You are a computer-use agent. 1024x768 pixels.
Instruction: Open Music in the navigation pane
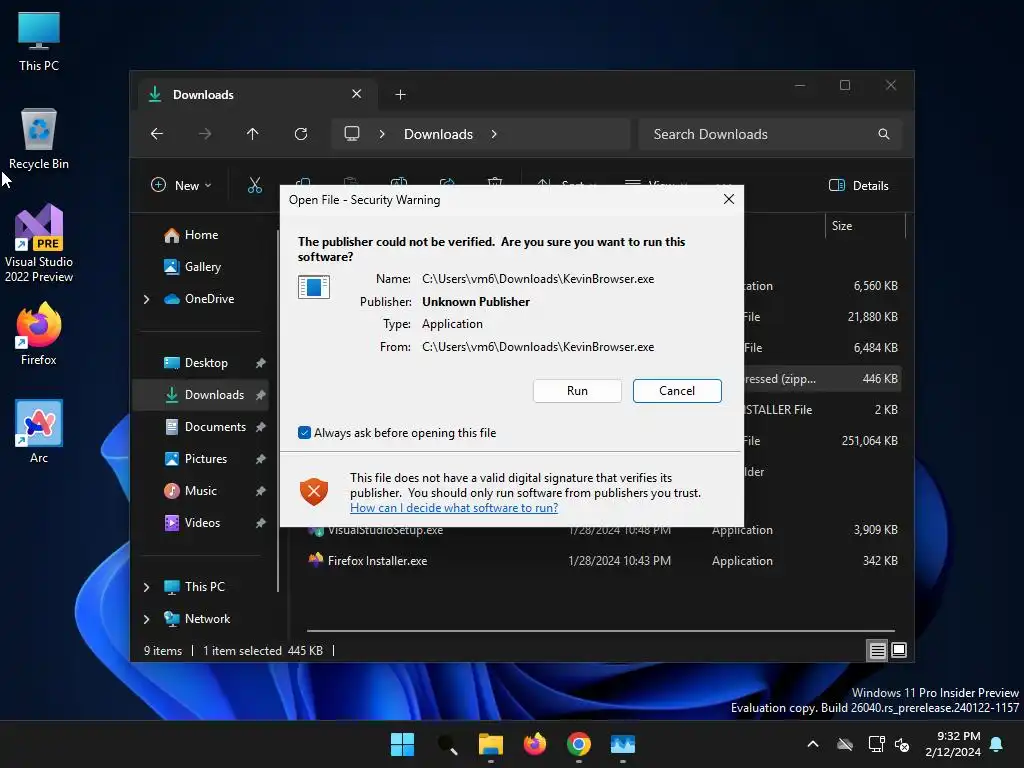[x=200, y=490]
